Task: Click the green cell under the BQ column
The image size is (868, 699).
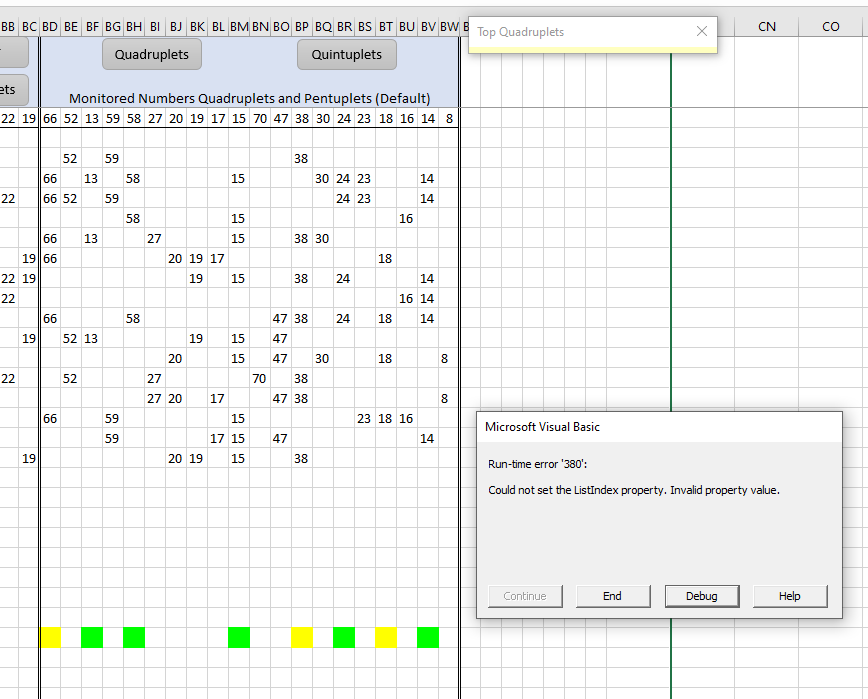Action: (343, 637)
